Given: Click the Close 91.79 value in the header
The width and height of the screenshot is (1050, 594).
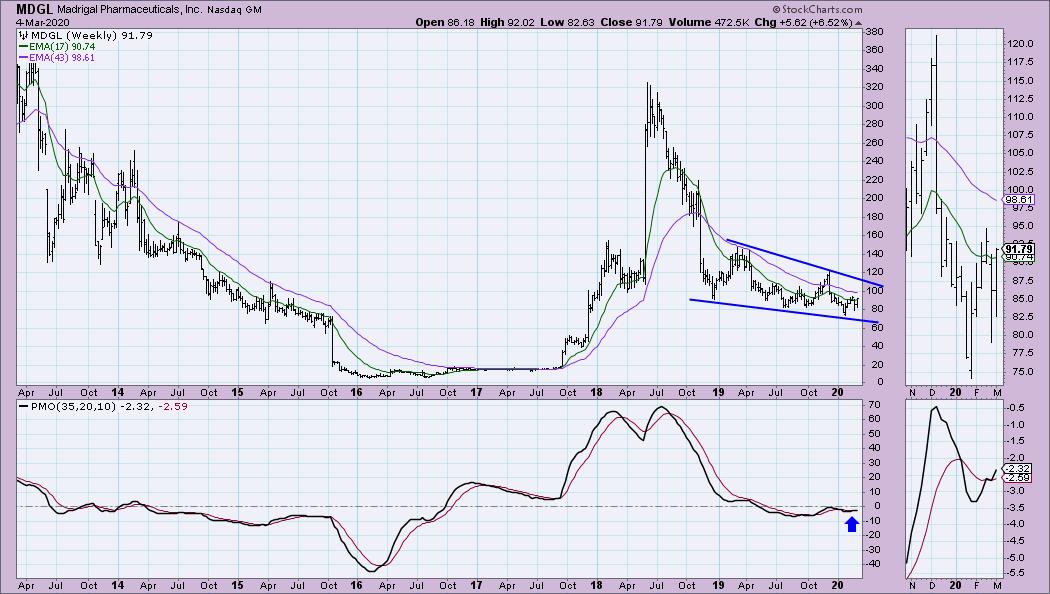Looking at the screenshot, I should [x=631, y=22].
